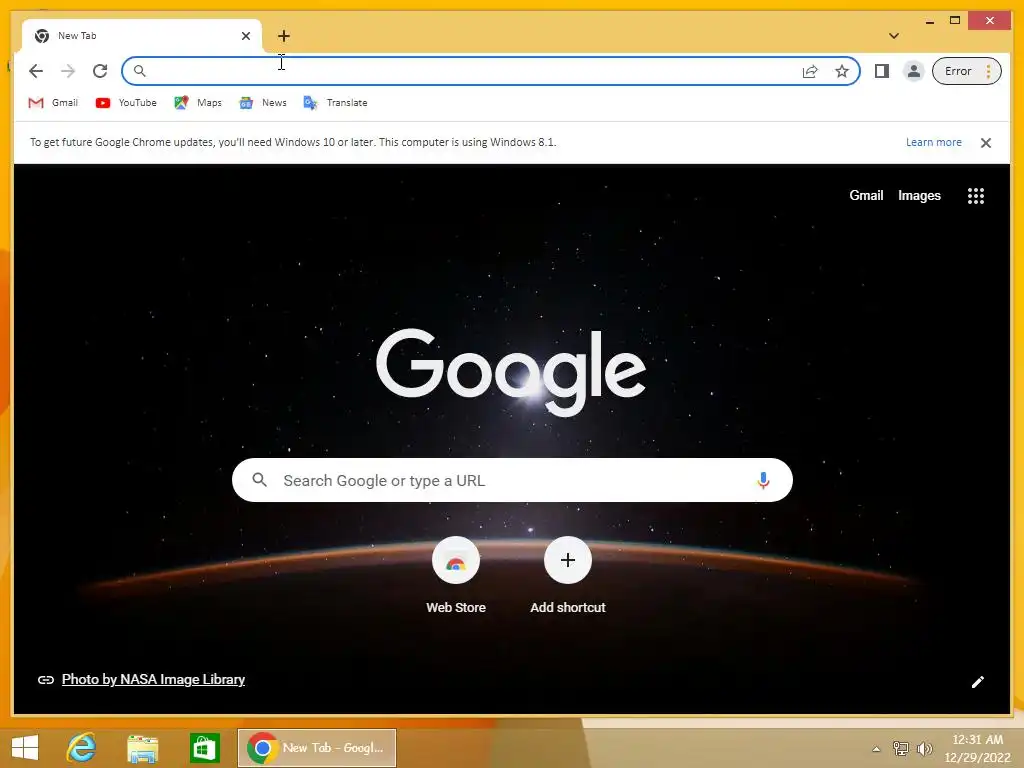The width and height of the screenshot is (1024, 768).
Task: Open YouTube bookmark
Action: [126, 103]
